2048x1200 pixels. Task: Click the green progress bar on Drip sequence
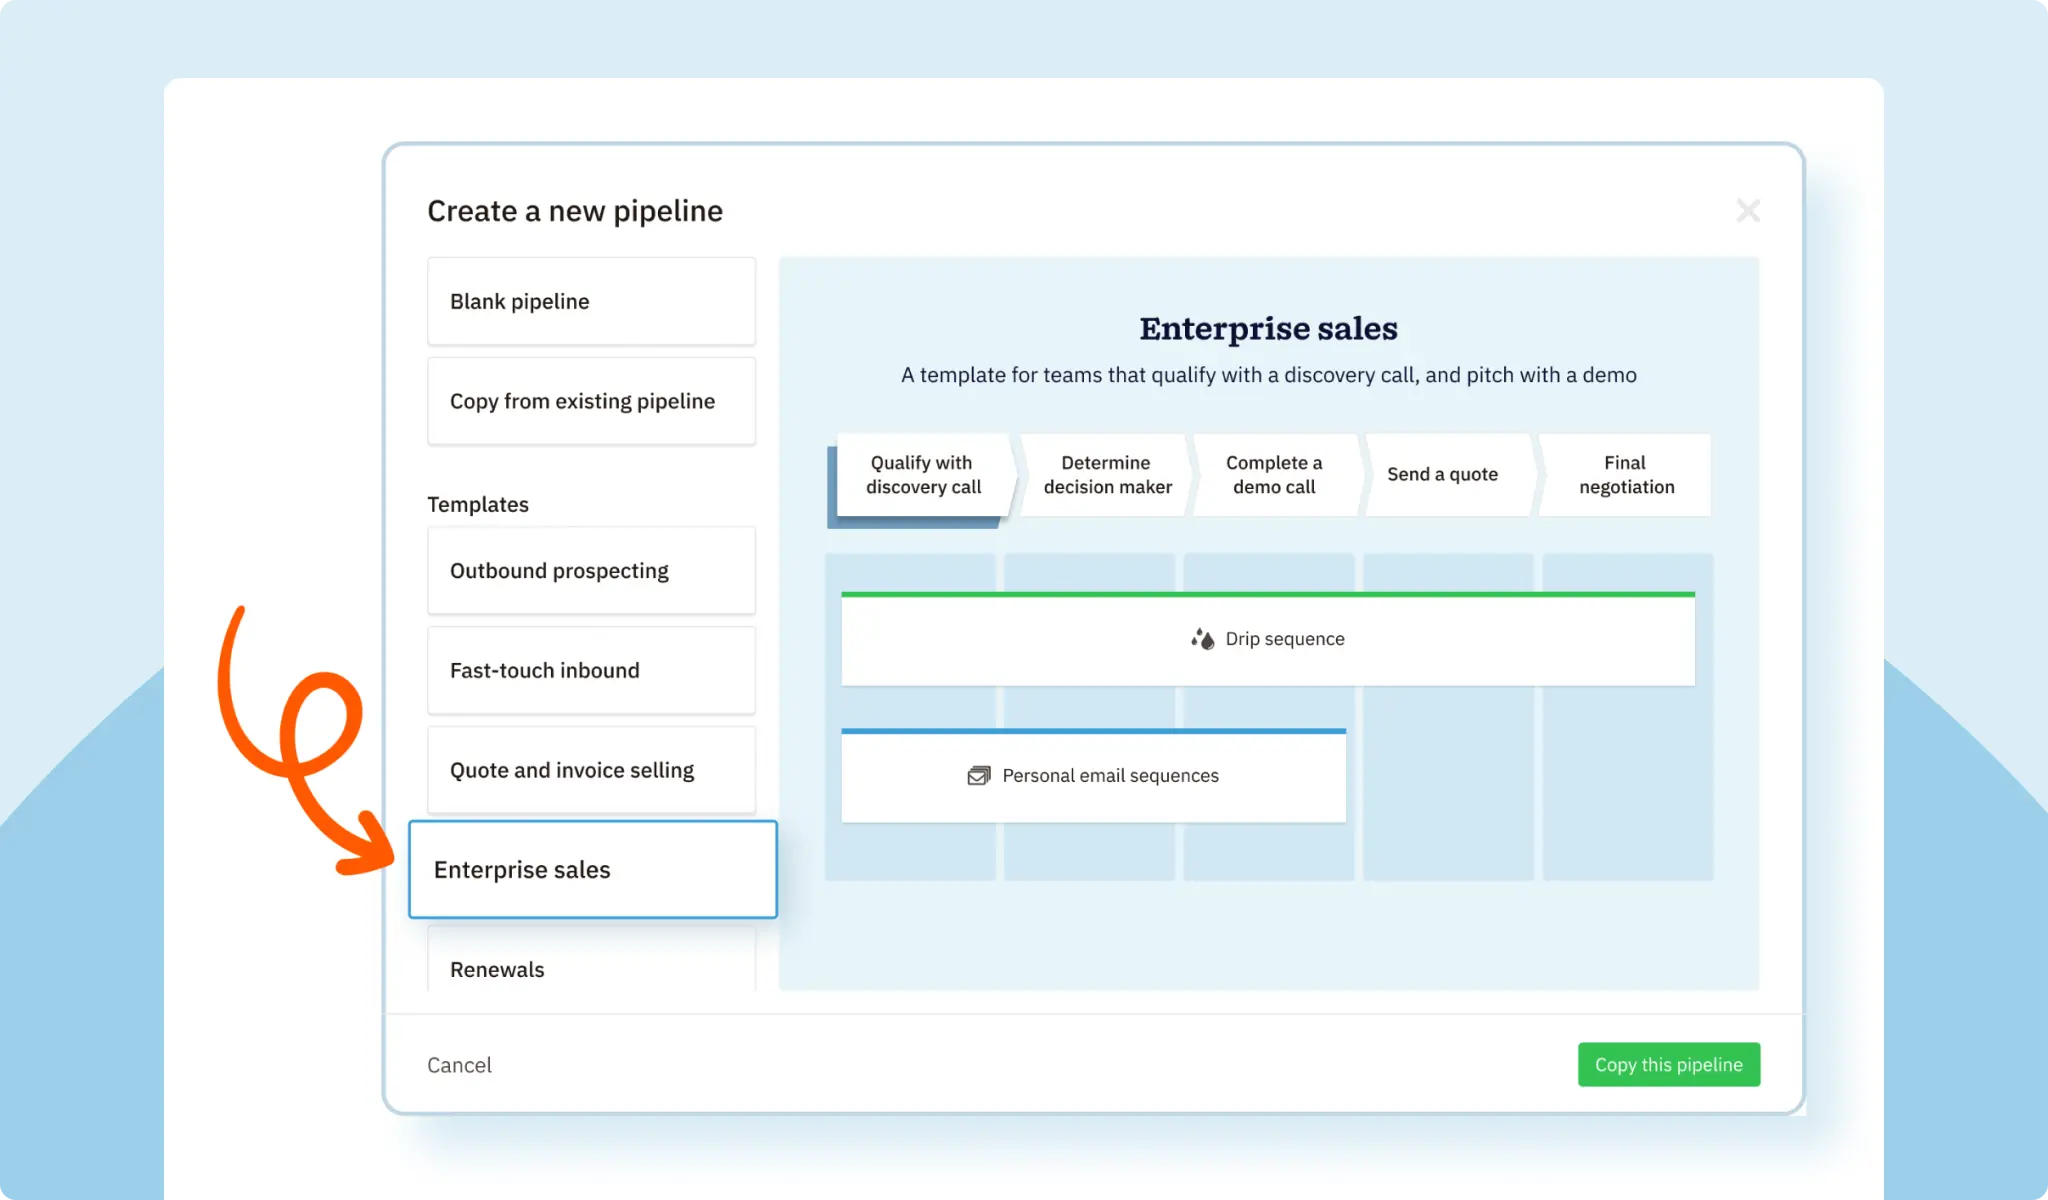pos(1268,593)
